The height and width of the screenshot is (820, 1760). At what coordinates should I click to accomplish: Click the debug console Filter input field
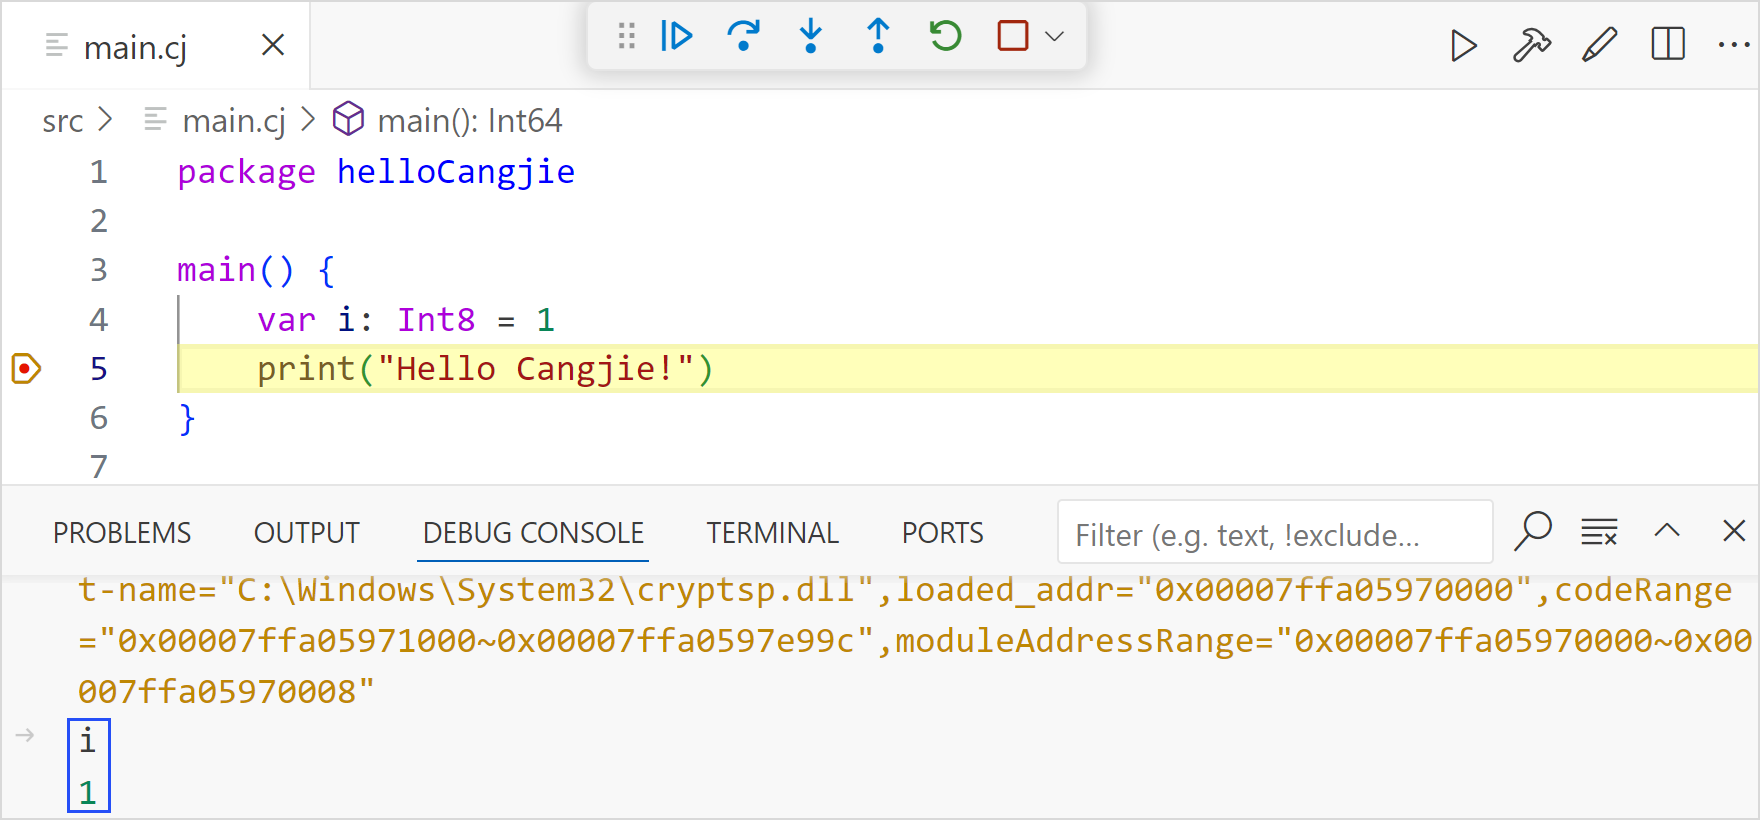(x=1274, y=534)
